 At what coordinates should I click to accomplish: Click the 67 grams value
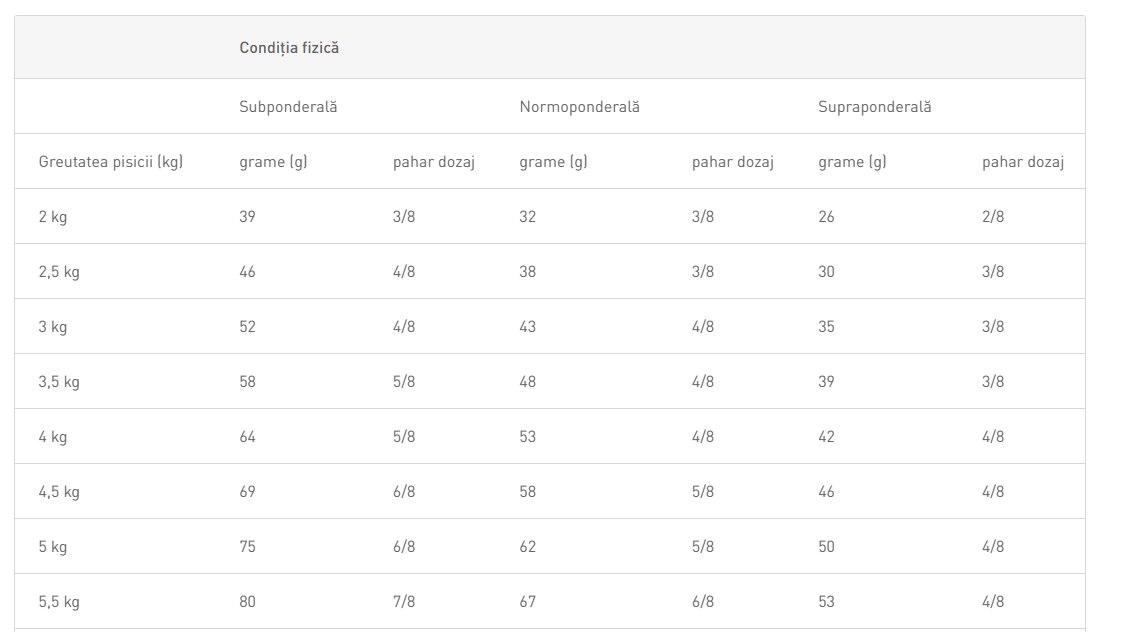pyautogui.click(x=528, y=601)
